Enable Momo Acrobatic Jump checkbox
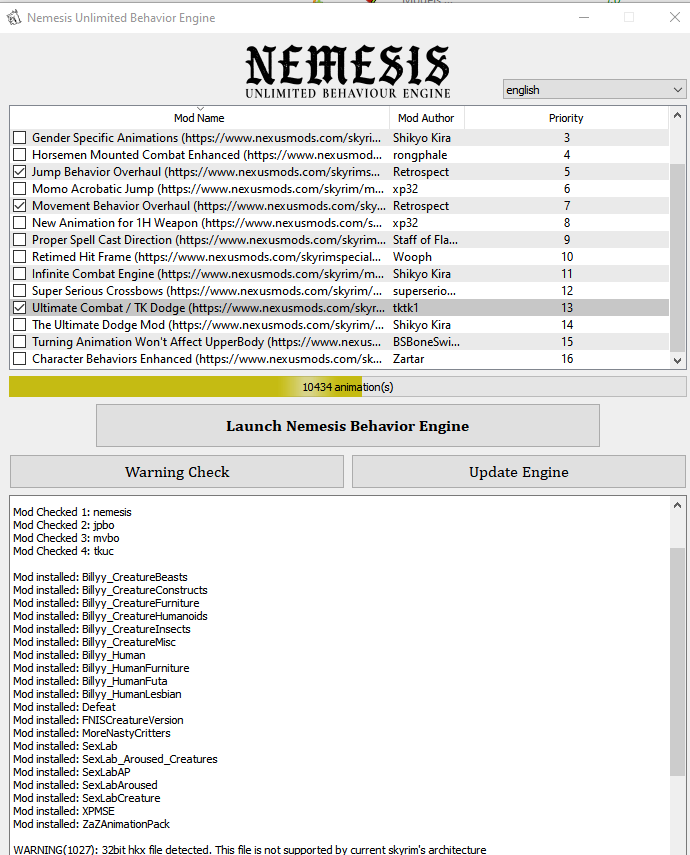Viewport: 690px width, 855px height. [20, 189]
